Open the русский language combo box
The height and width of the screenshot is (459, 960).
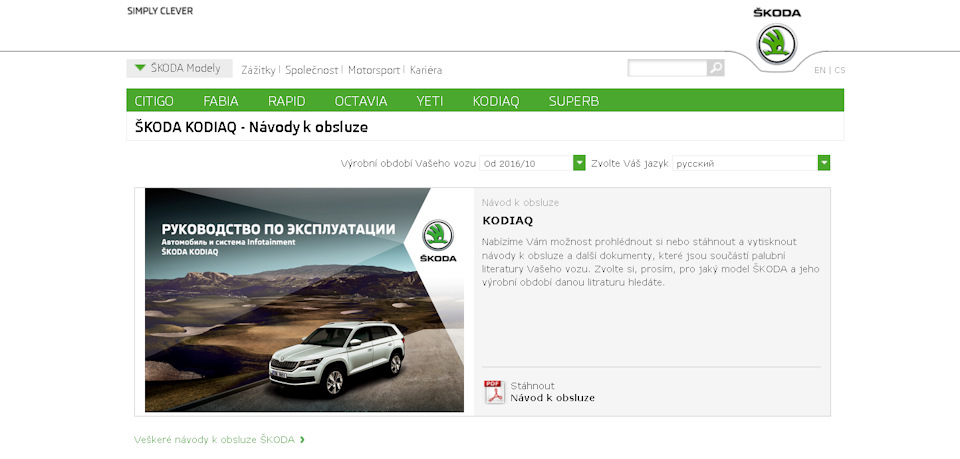pyautogui.click(x=751, y=163)
